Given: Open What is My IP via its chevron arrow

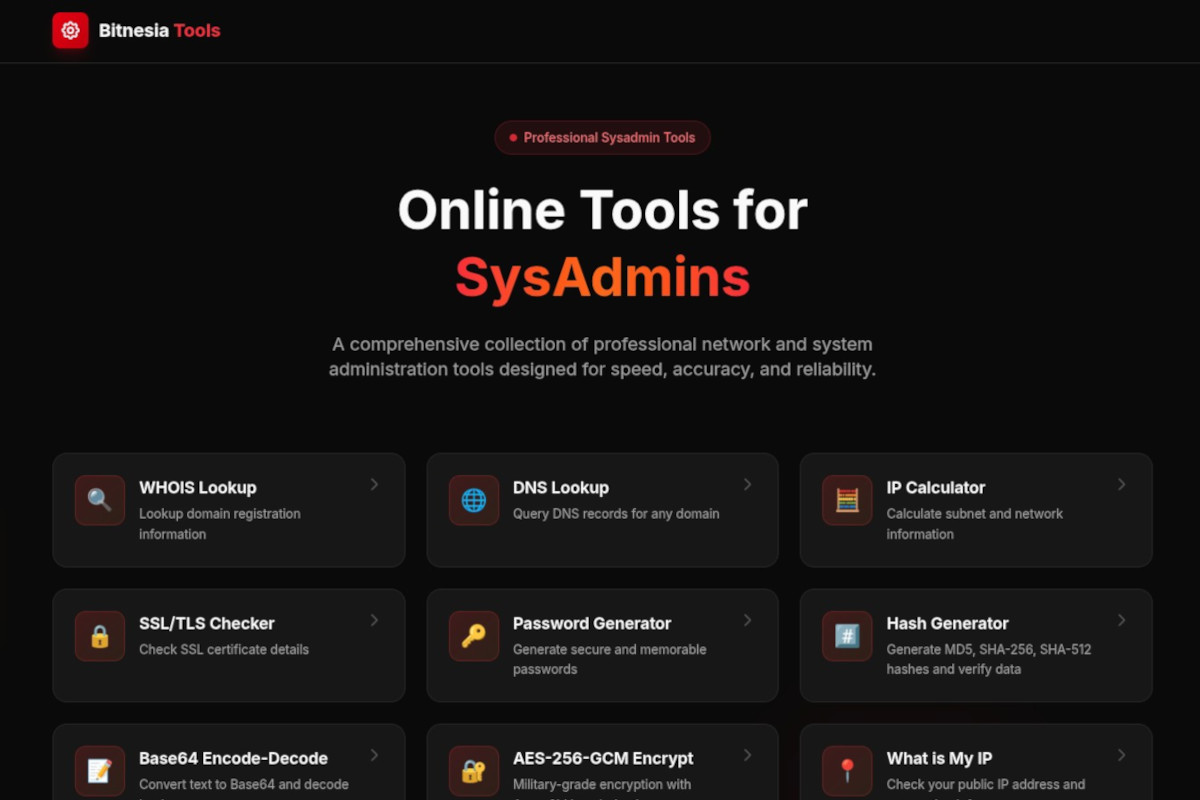Looking at the screenshot, I should tap(1122, 756).
